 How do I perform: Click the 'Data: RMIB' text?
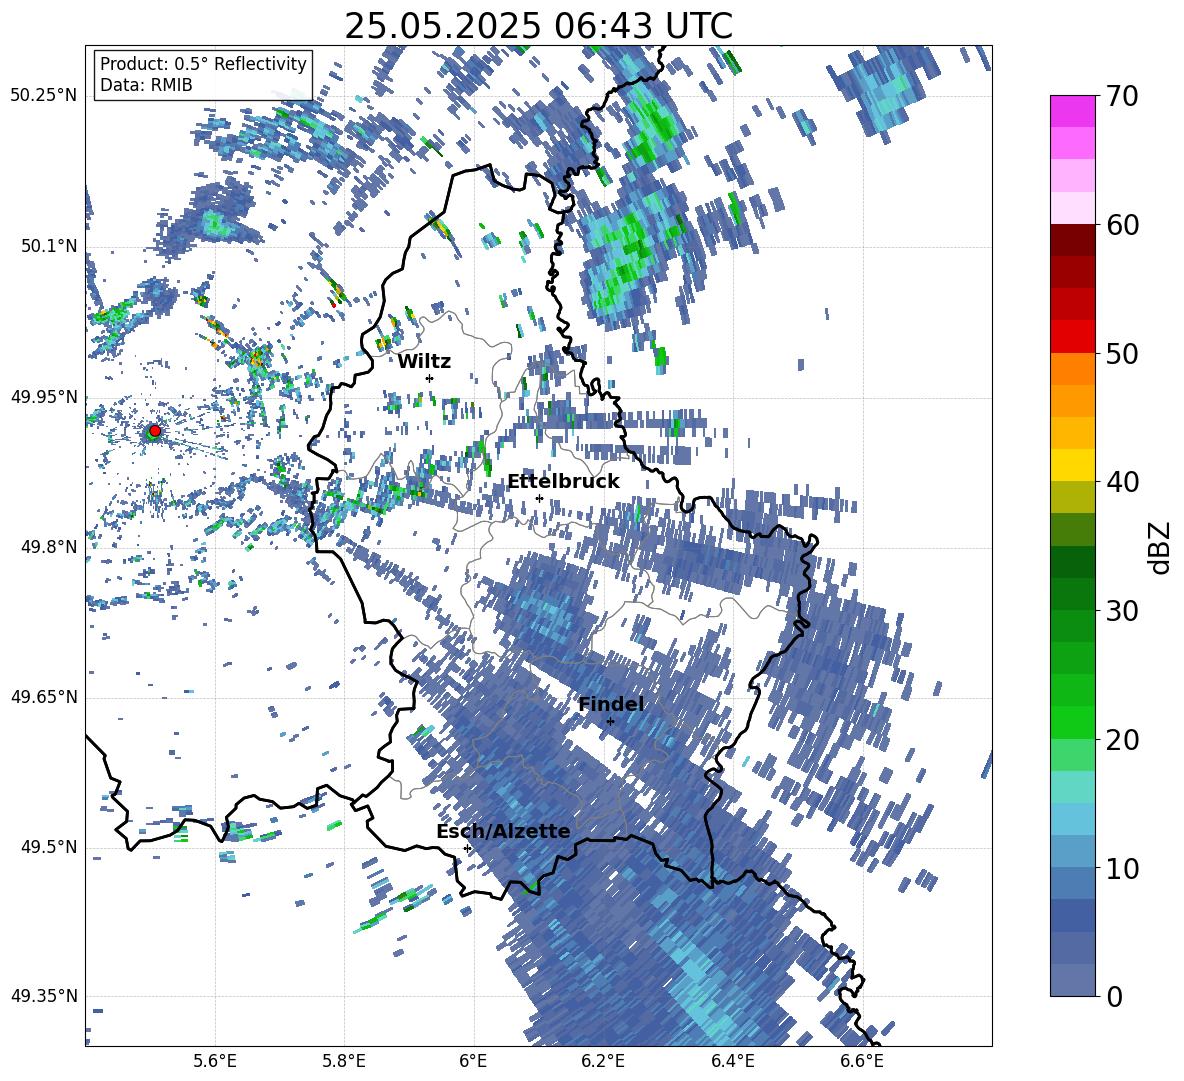(x=146, y=85)
